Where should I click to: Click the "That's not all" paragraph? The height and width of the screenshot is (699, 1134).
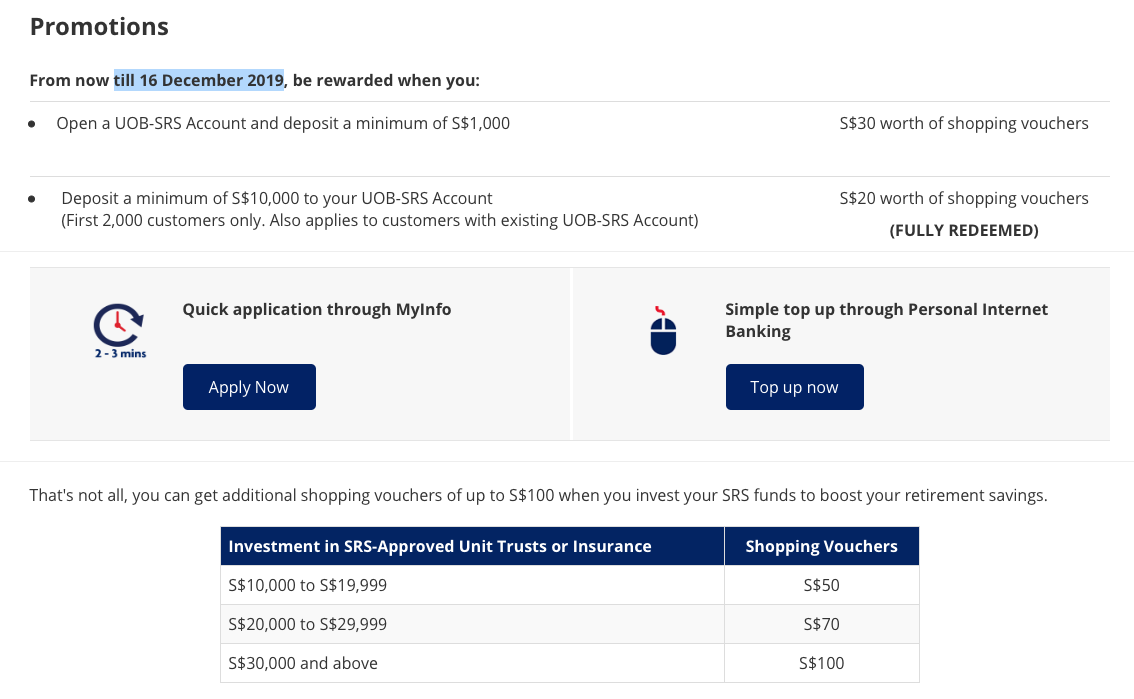(539, 495)
